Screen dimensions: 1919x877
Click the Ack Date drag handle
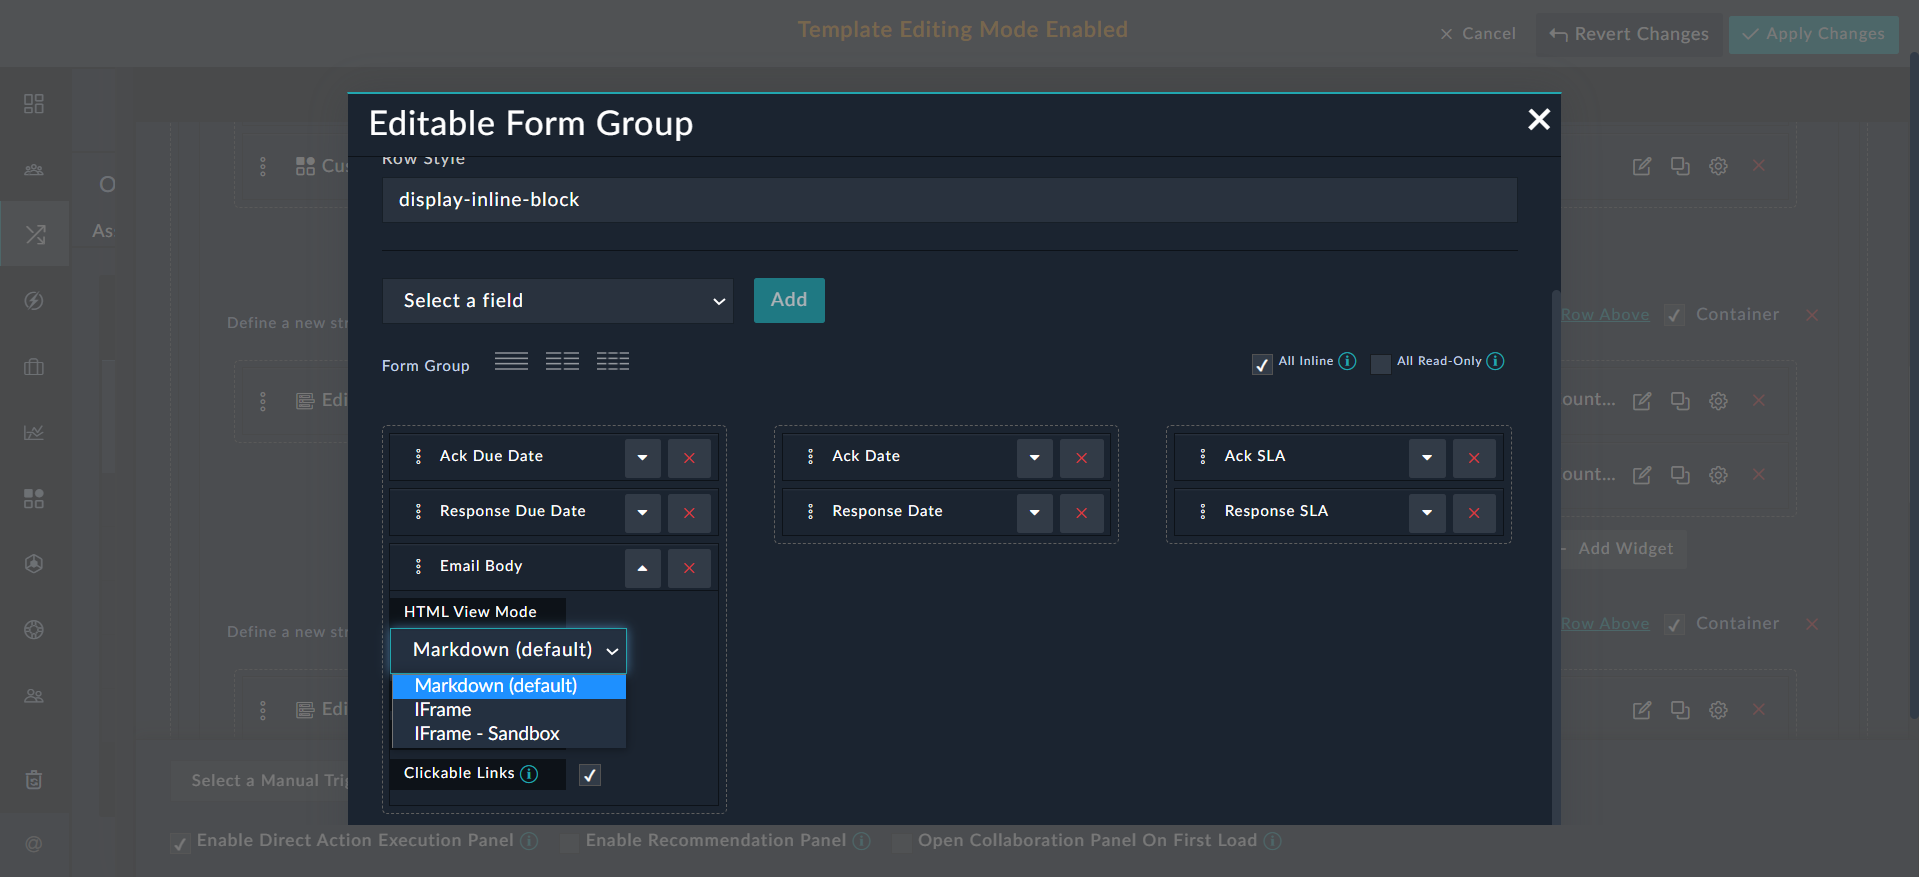point(810,456)
